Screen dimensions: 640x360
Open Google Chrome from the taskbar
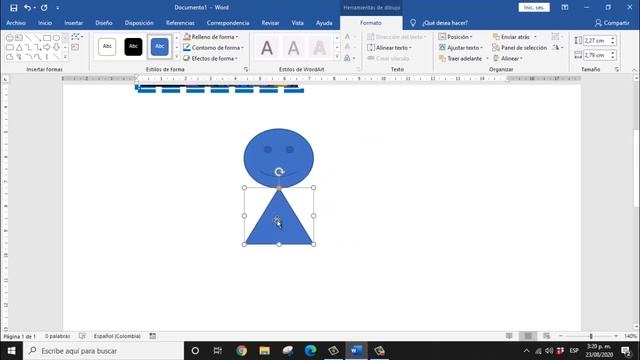click(x=241, y=351)
